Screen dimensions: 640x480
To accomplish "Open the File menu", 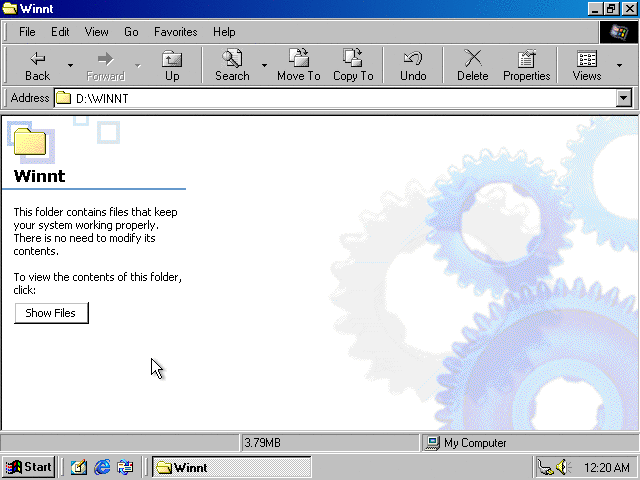I will [x=27, y=32].
